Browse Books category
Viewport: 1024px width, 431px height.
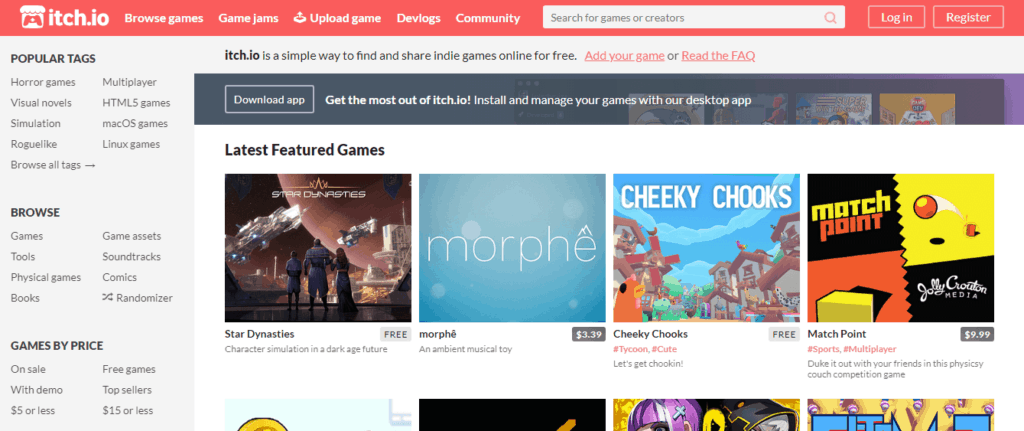pos(25,298)
